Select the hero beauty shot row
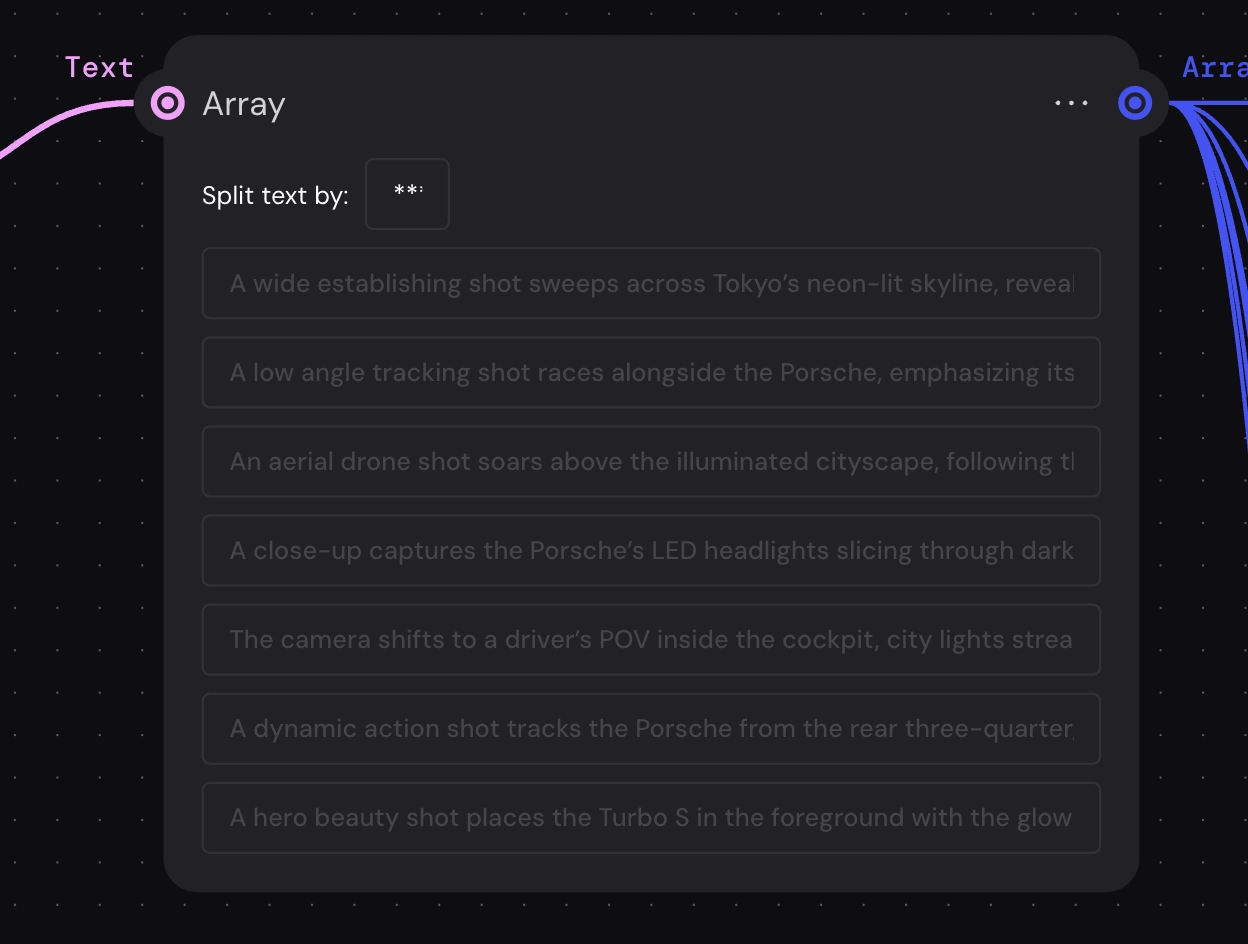Image resolution: width=1248 pixels, height=944 pixels. tap(651, 818)
